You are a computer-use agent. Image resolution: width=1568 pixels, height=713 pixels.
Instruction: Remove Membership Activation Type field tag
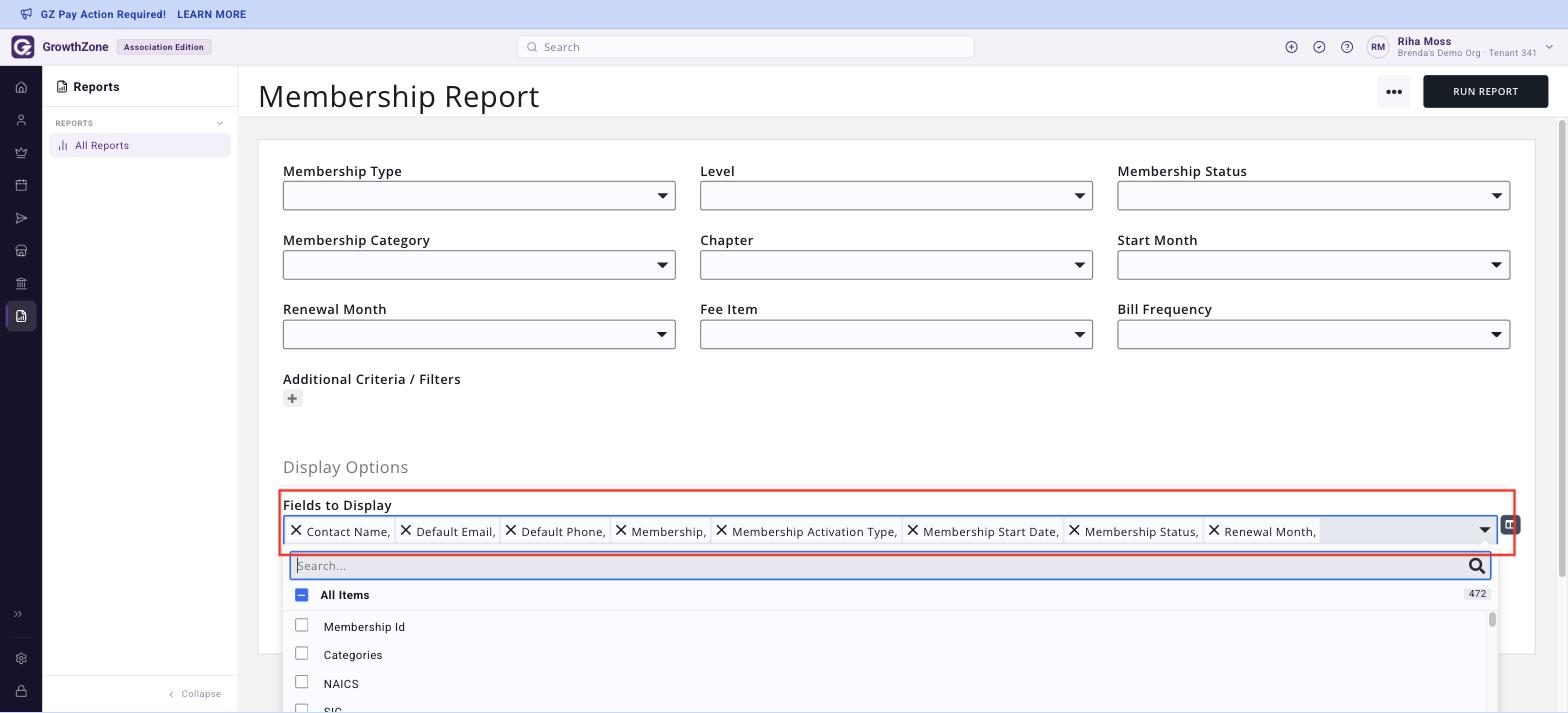pos(722,530)
